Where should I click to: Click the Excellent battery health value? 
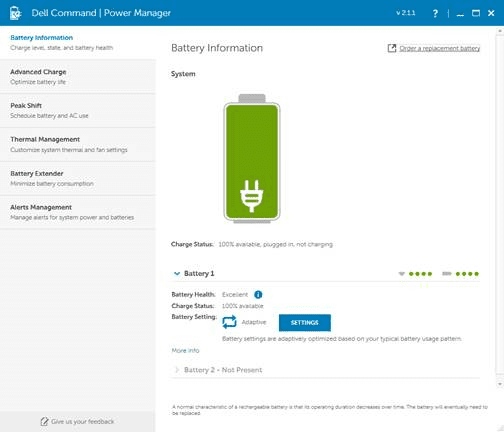[235, 295]
